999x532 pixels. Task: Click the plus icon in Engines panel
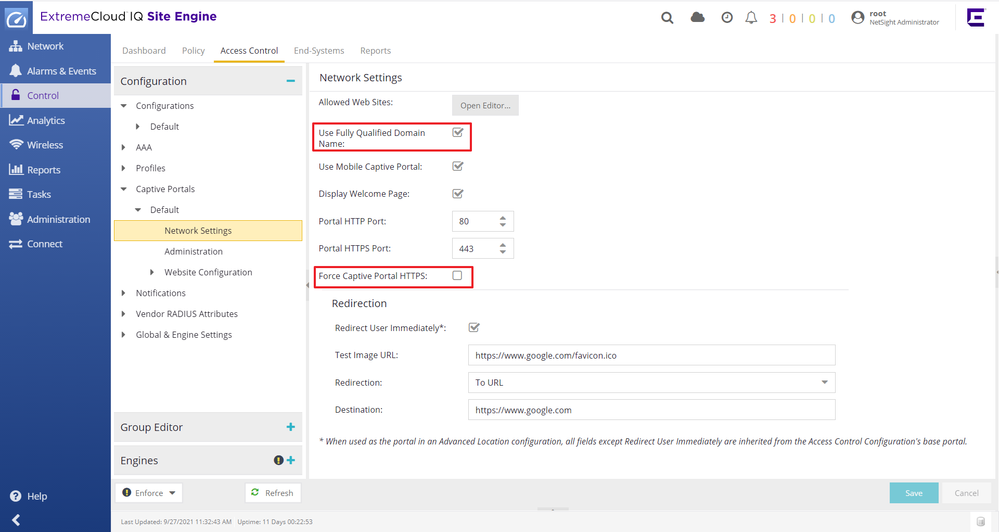pos(291,460)
